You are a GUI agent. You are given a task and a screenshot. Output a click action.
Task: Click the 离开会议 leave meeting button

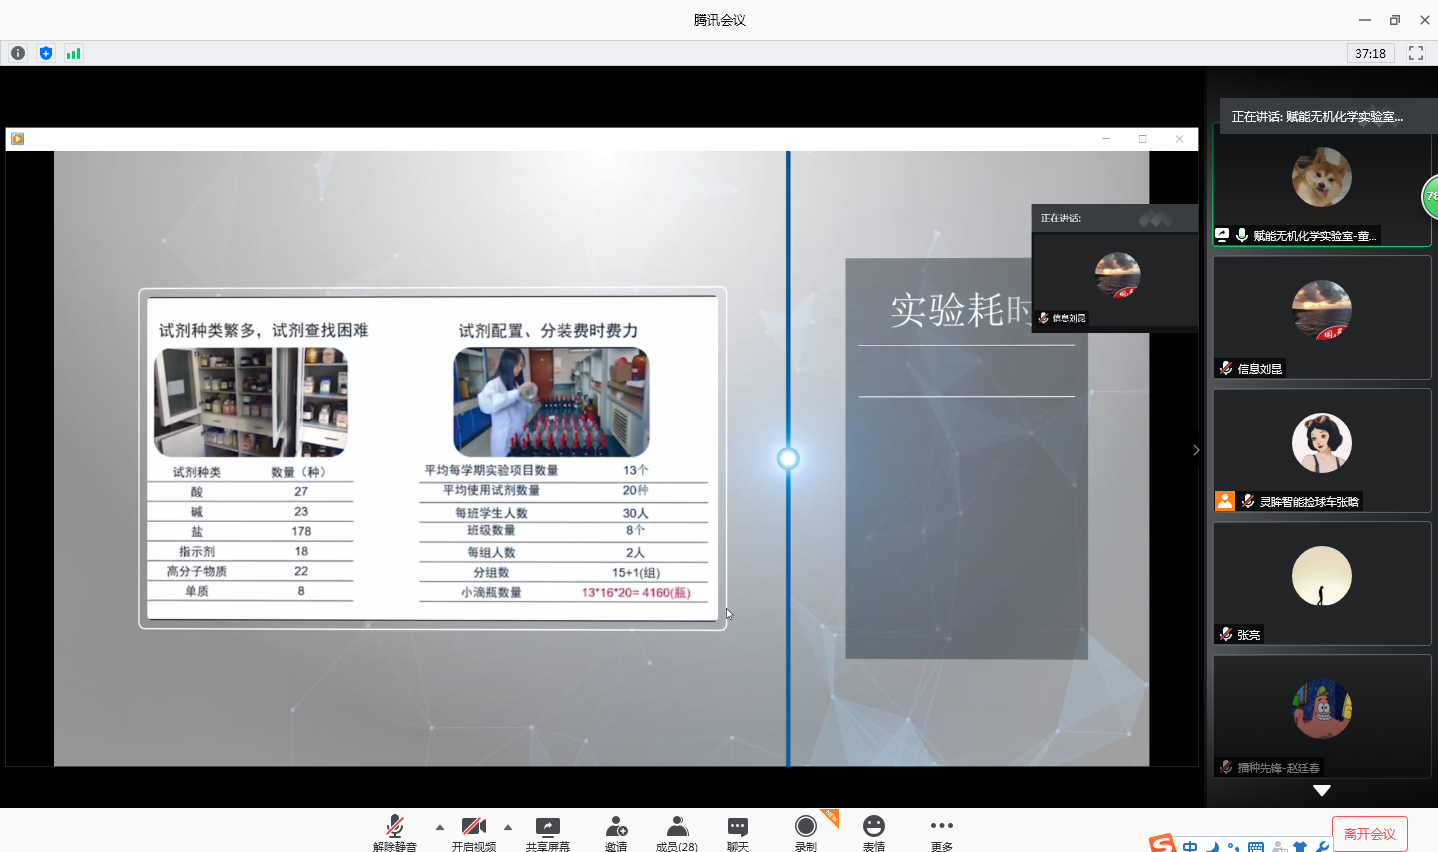(1369, 833)
